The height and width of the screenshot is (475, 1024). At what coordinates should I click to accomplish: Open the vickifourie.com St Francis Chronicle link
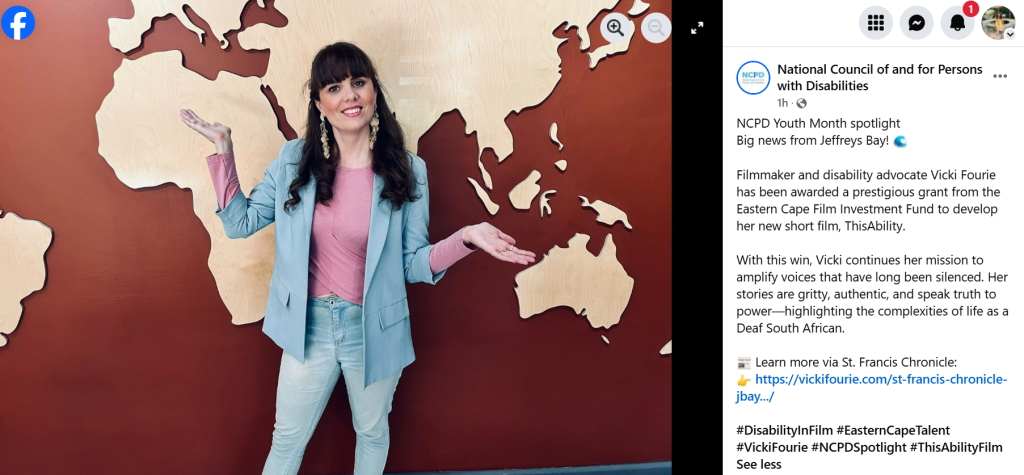point(872,388)
